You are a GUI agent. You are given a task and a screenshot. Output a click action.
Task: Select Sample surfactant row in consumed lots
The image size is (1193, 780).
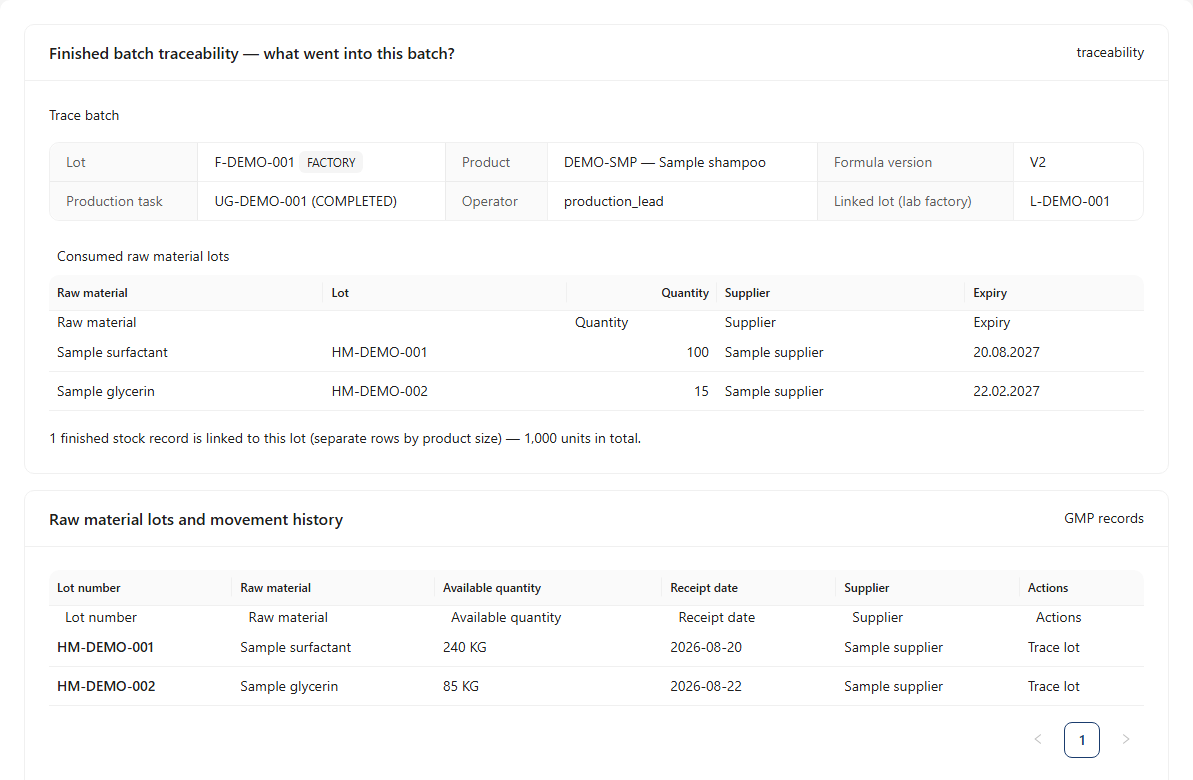pyautogui.click(x=596, y=352)
